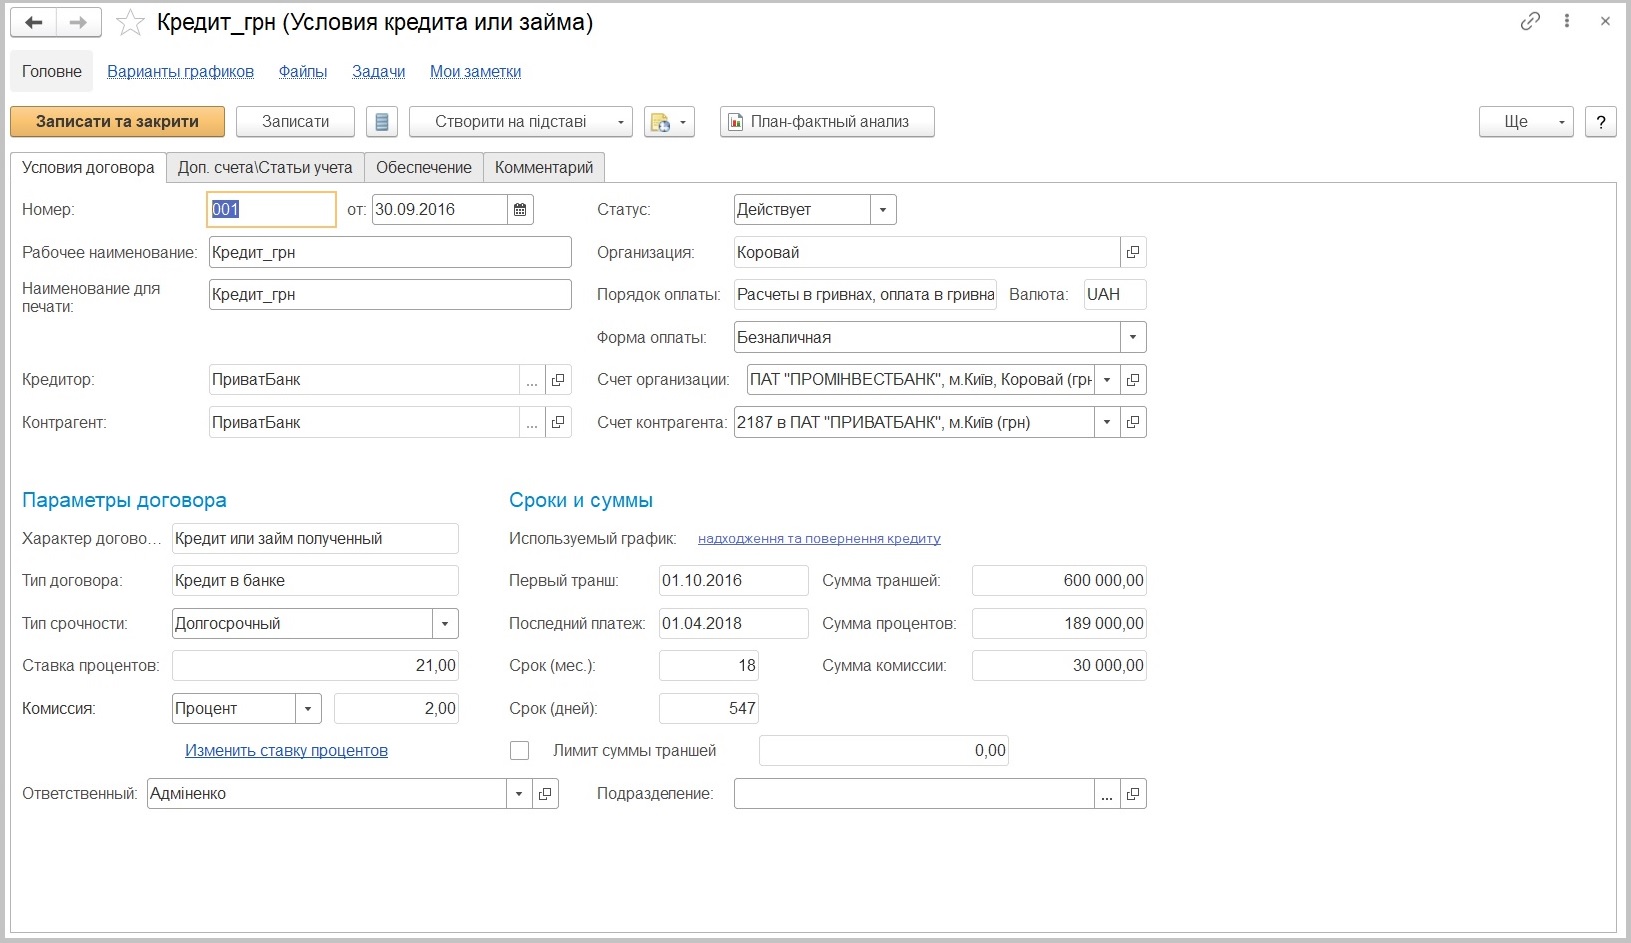
Task: Switch to Доп. счета\Статьи учета tab
Action: pos(265,168)
